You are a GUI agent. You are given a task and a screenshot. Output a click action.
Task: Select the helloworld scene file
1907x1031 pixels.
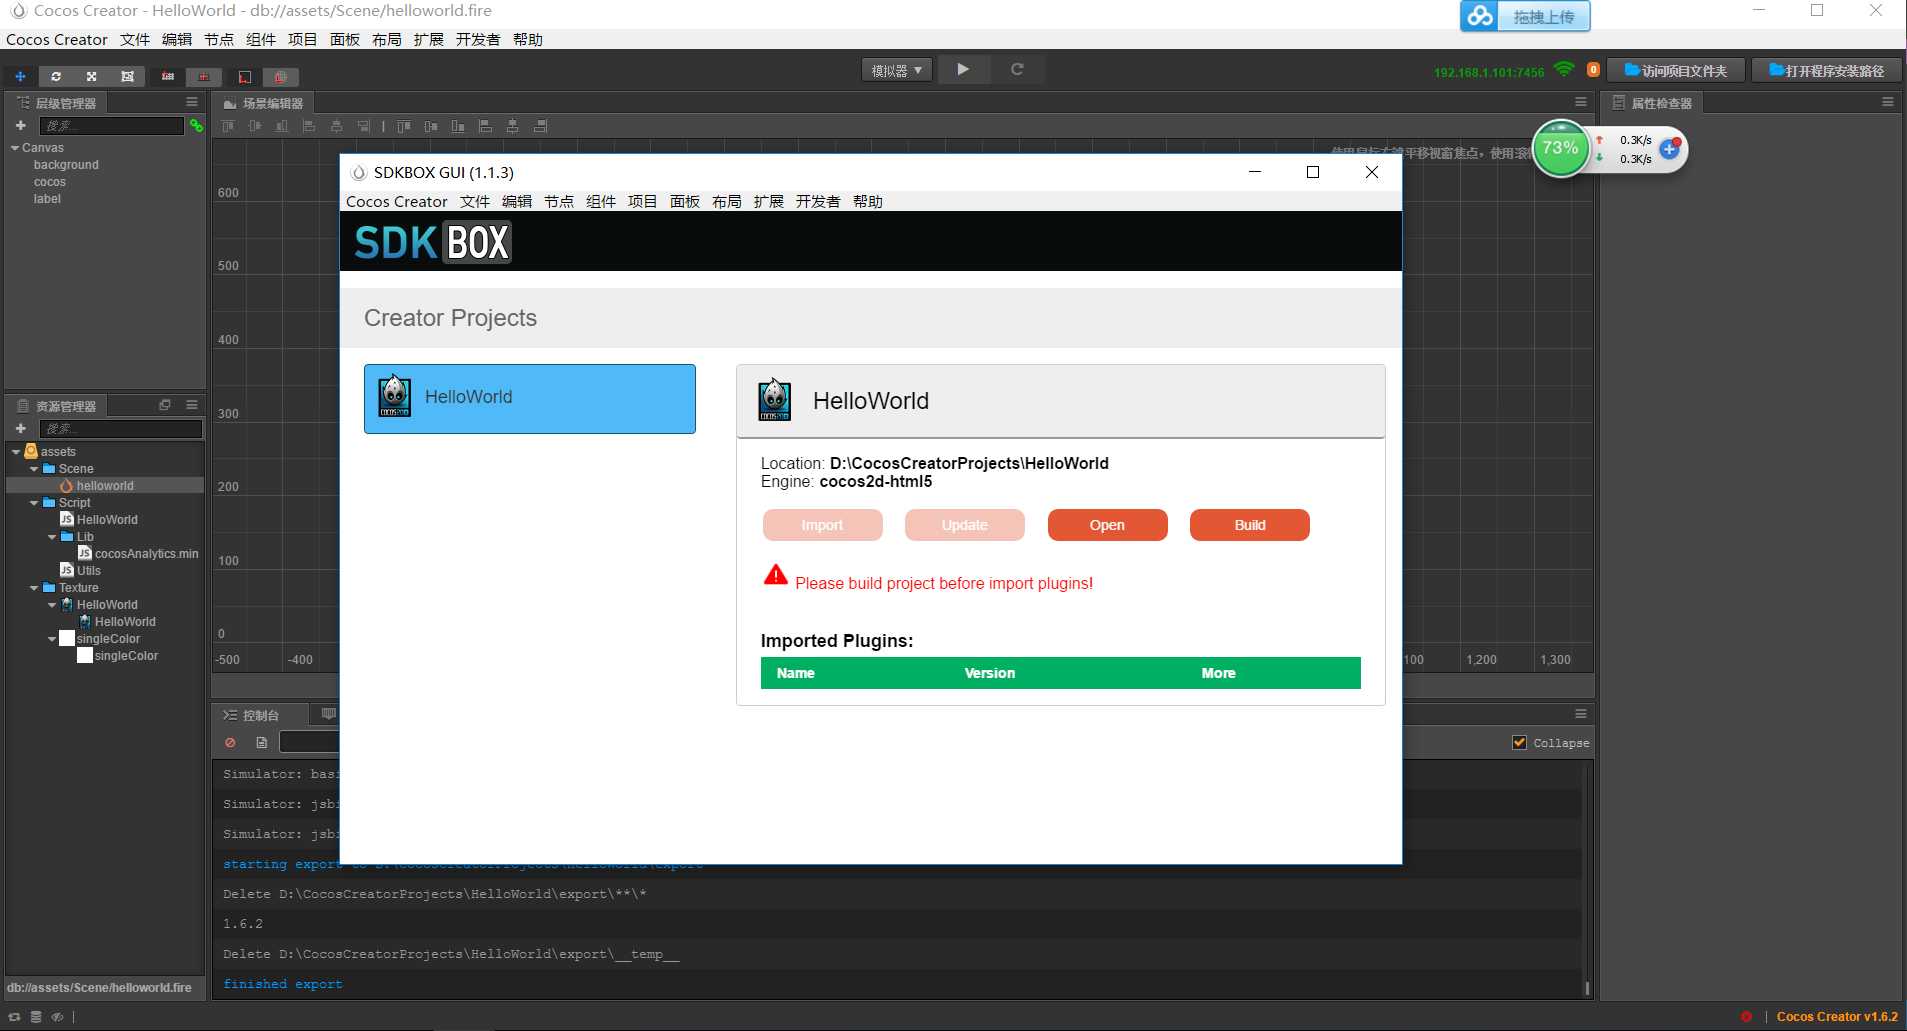point(104,486)
